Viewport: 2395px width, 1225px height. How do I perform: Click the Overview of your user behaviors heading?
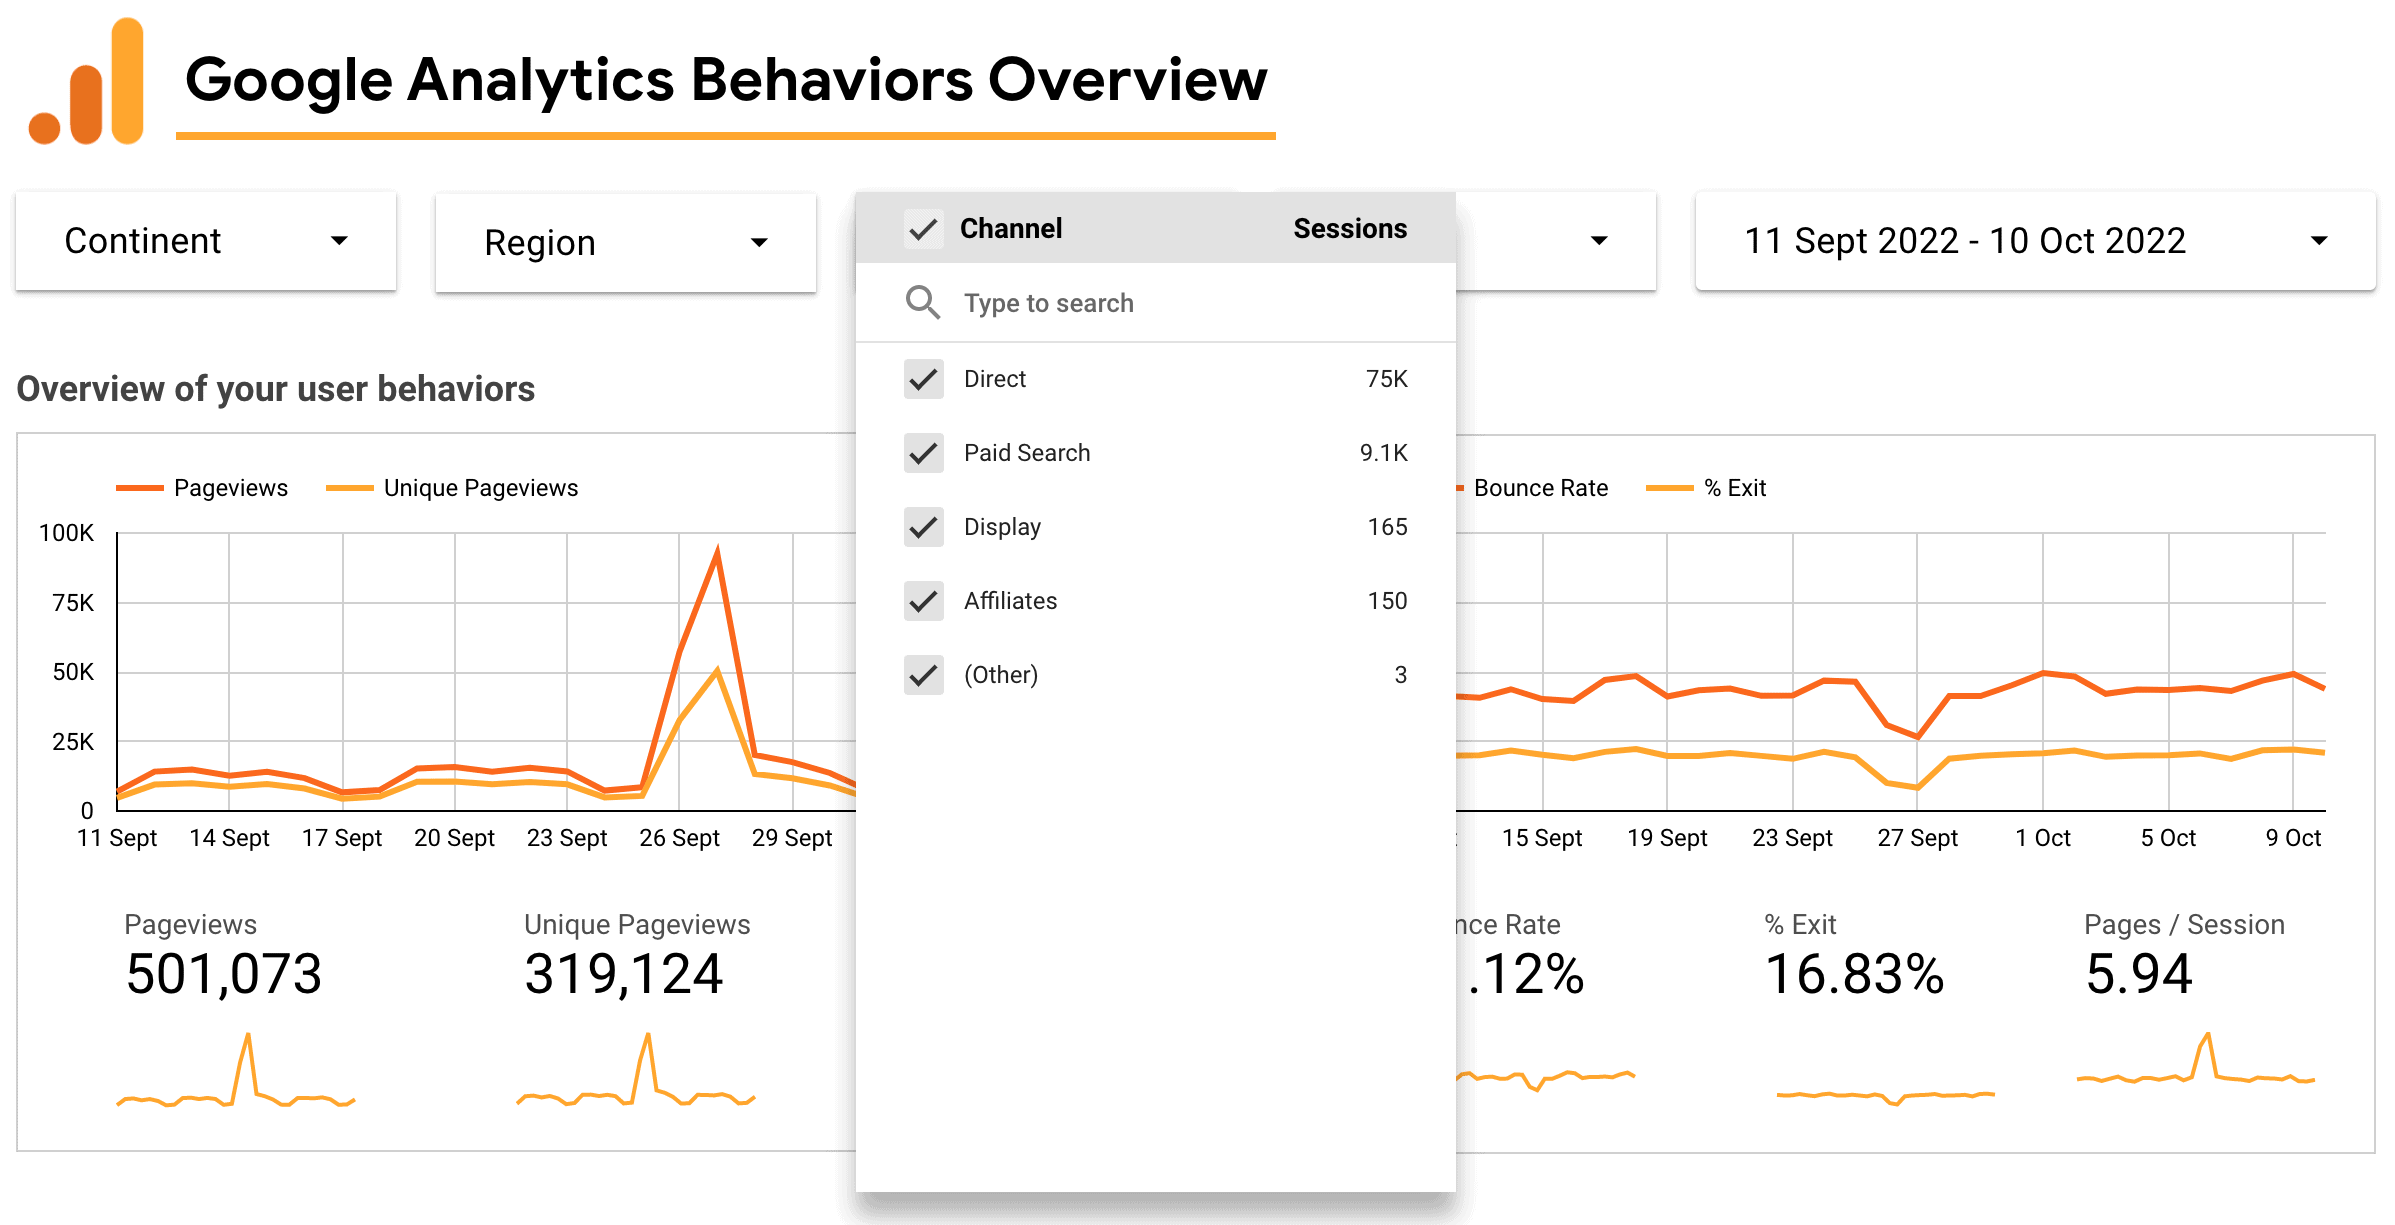[x=276, y=389]
